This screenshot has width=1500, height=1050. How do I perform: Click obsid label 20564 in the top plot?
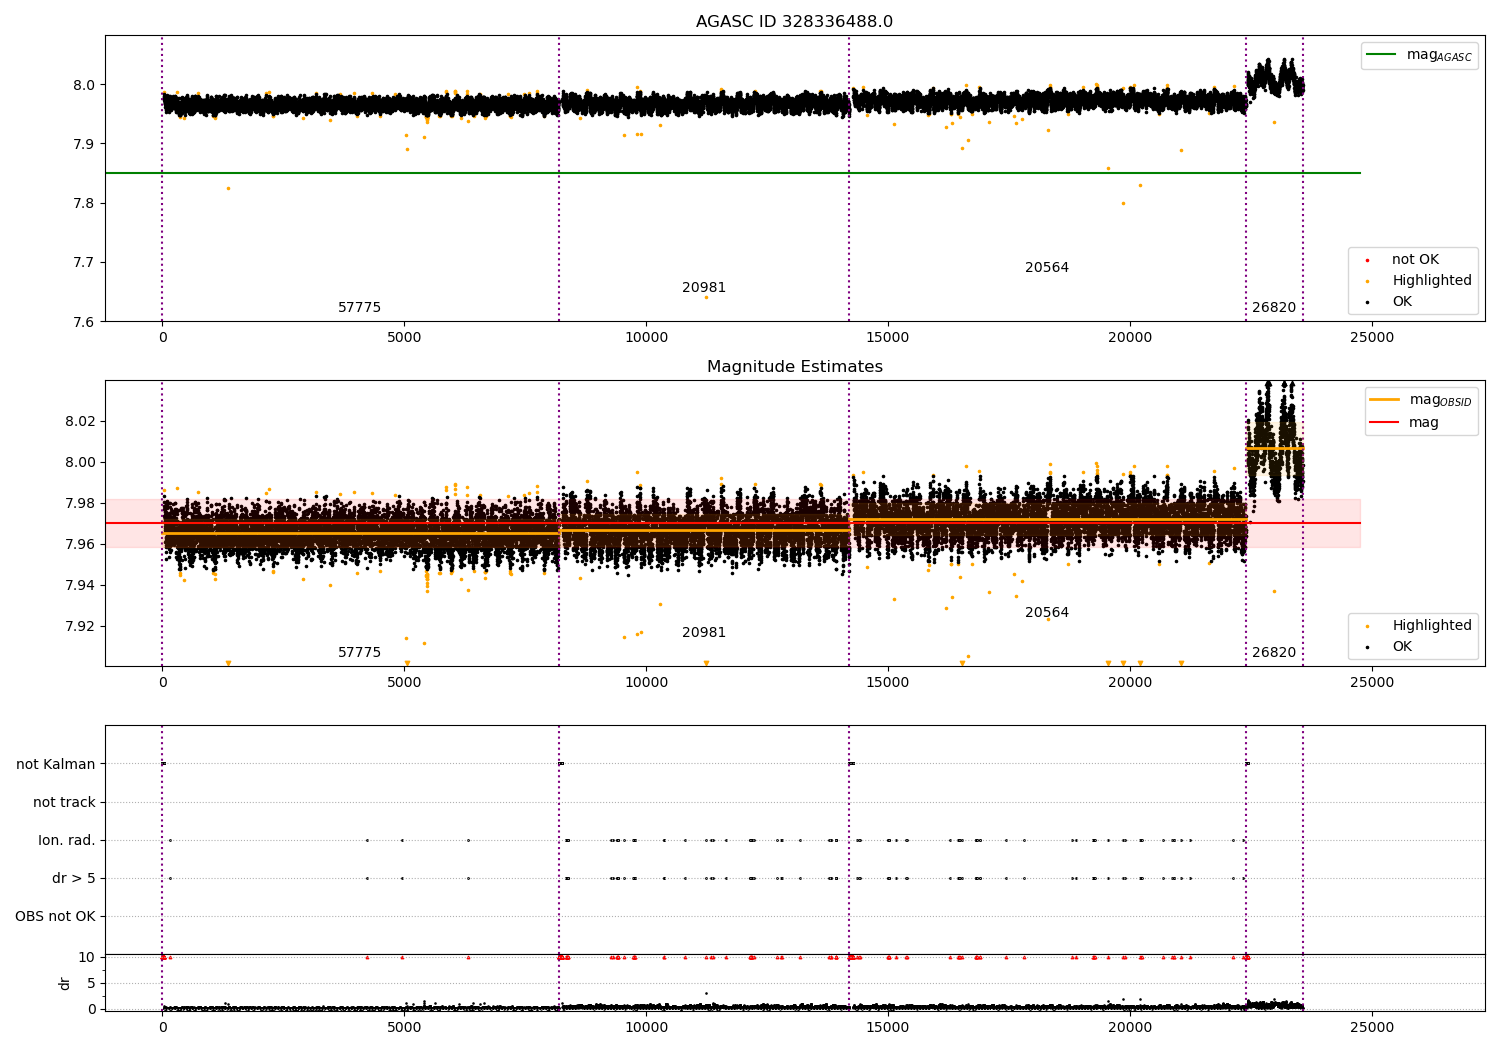(x=1047, y=268)
